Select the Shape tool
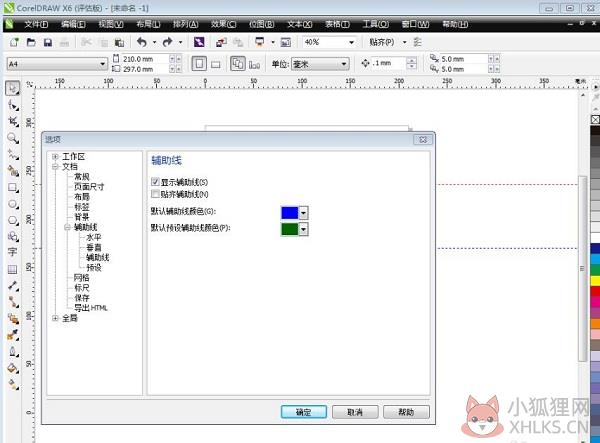The height and width of the screenshot is (443, 600). 13,105
